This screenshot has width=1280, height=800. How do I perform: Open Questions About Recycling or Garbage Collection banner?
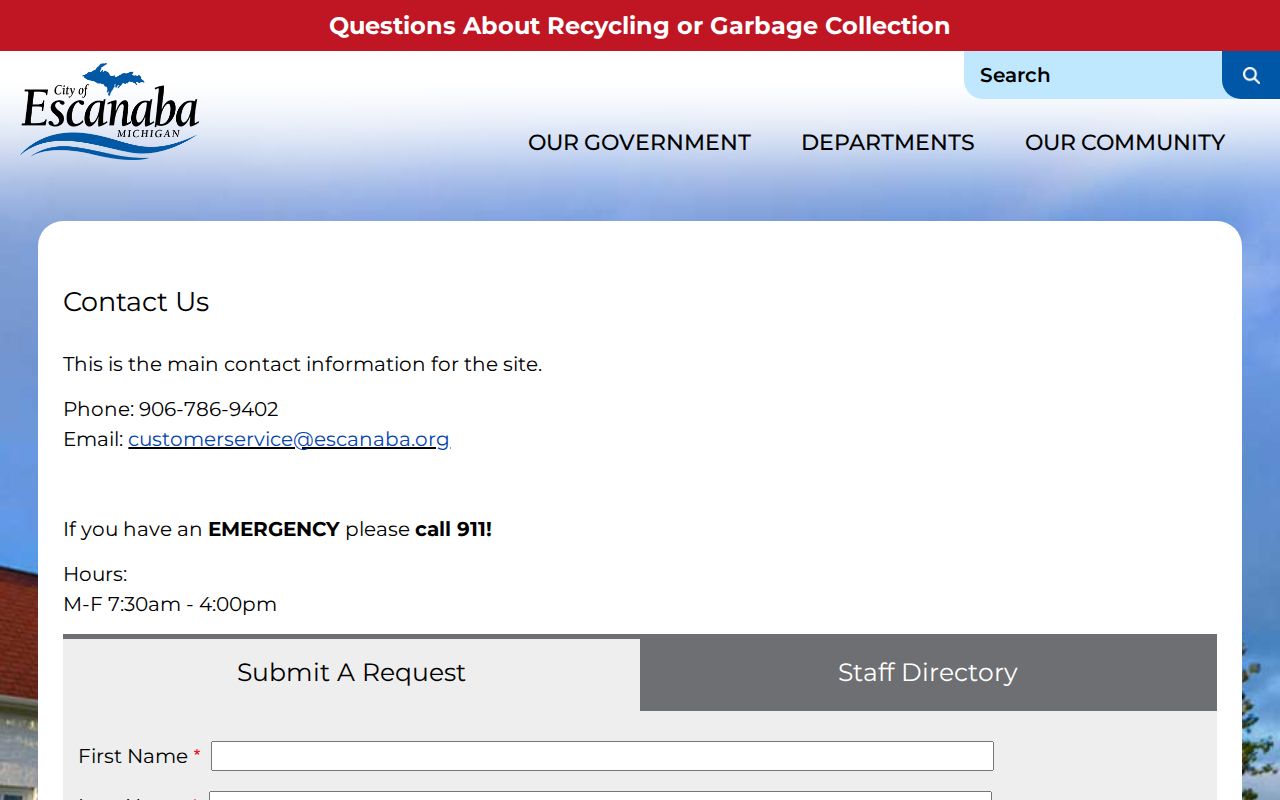click(x=640, y=25)
